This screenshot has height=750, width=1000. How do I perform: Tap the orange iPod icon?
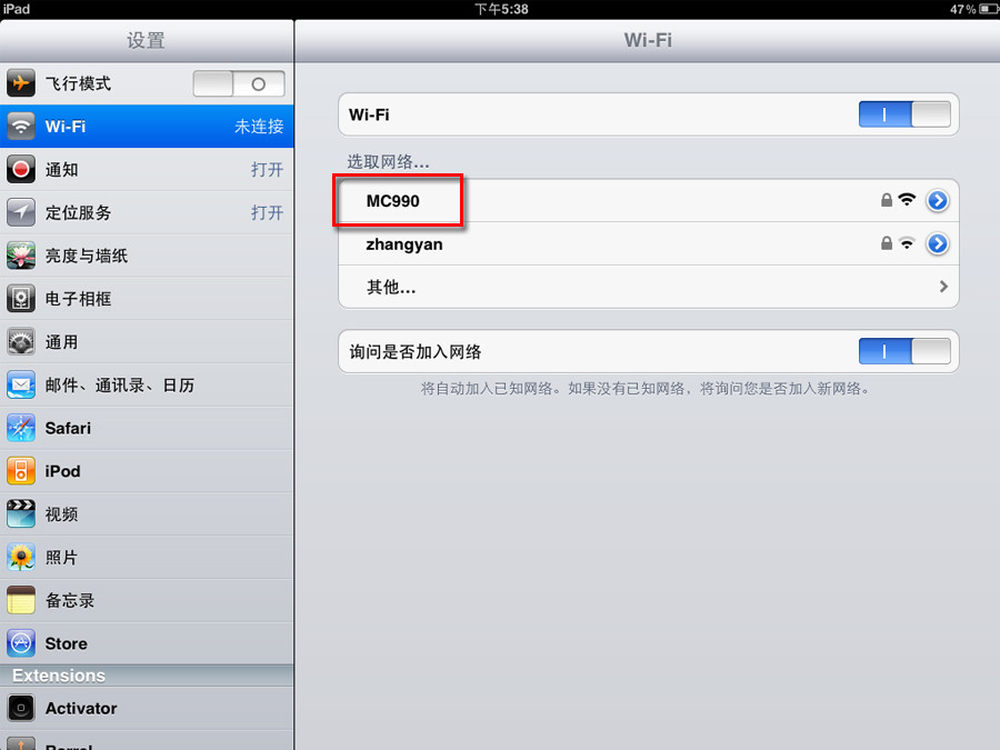20,471
